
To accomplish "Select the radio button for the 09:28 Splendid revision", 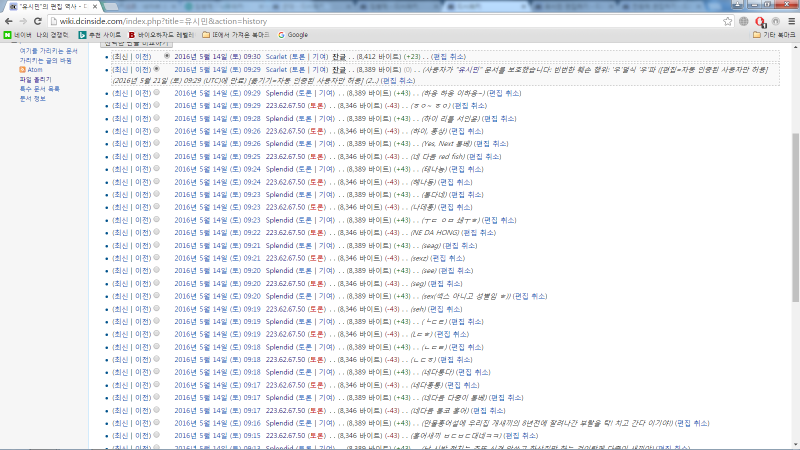I will [x=157, y=118].
